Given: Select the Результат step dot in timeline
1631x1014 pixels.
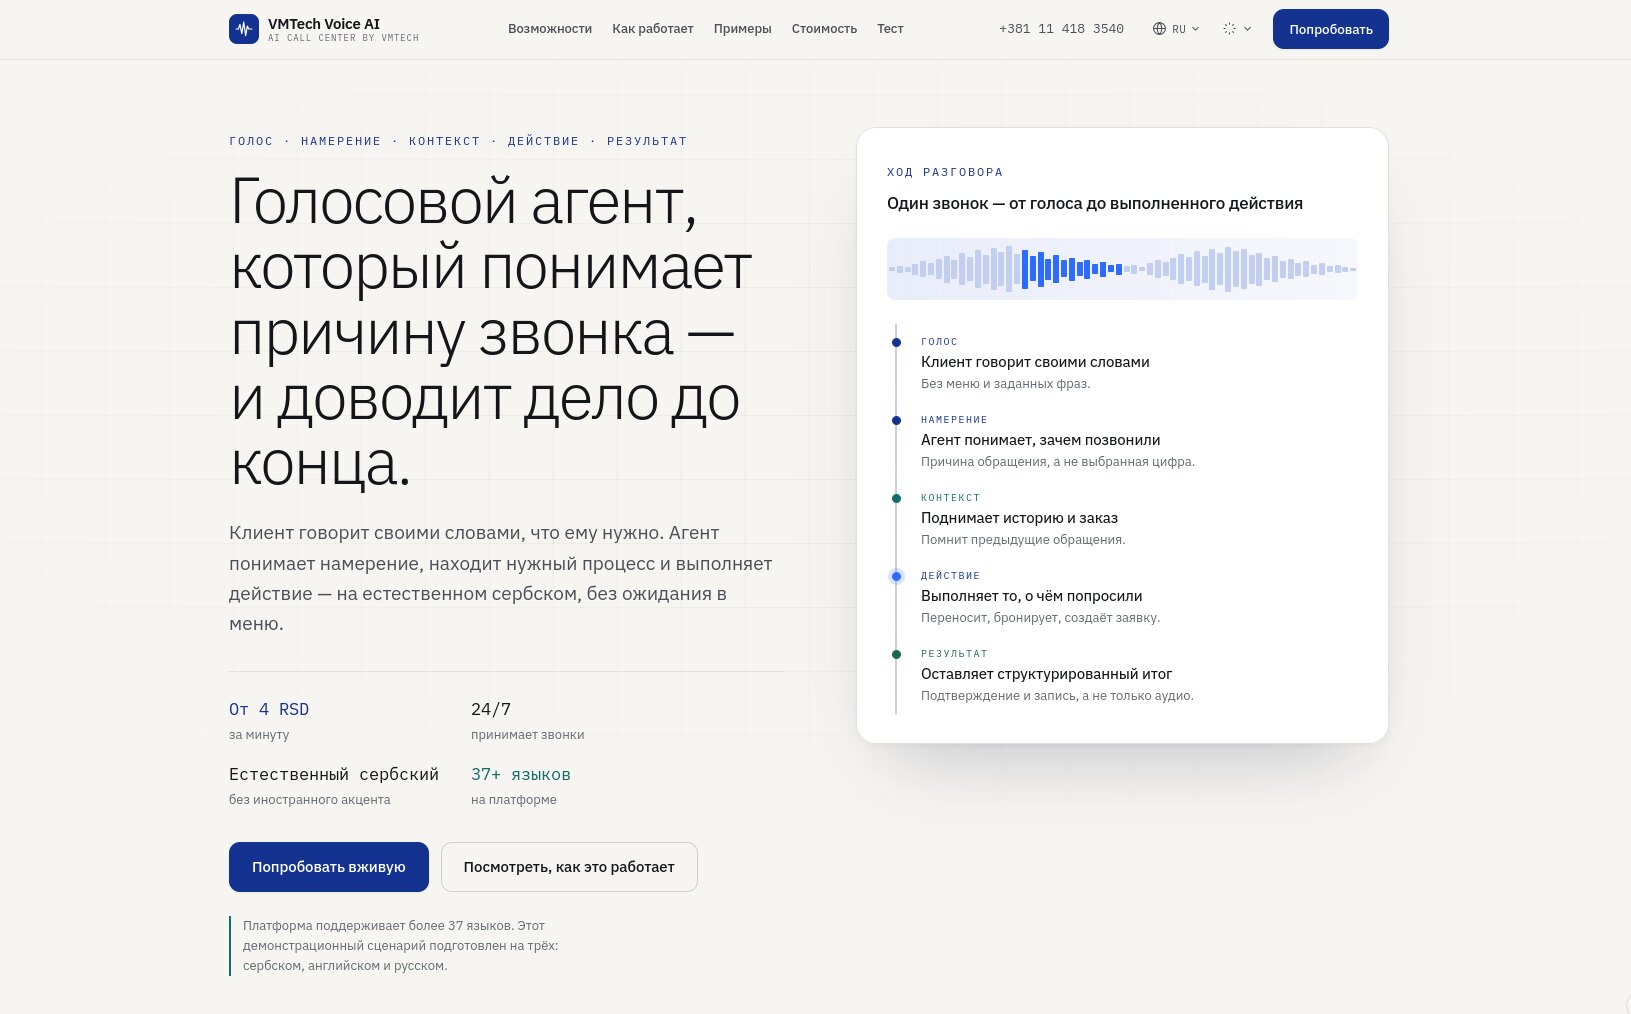Looking at the screenshot, I should (x=896, y=654).
